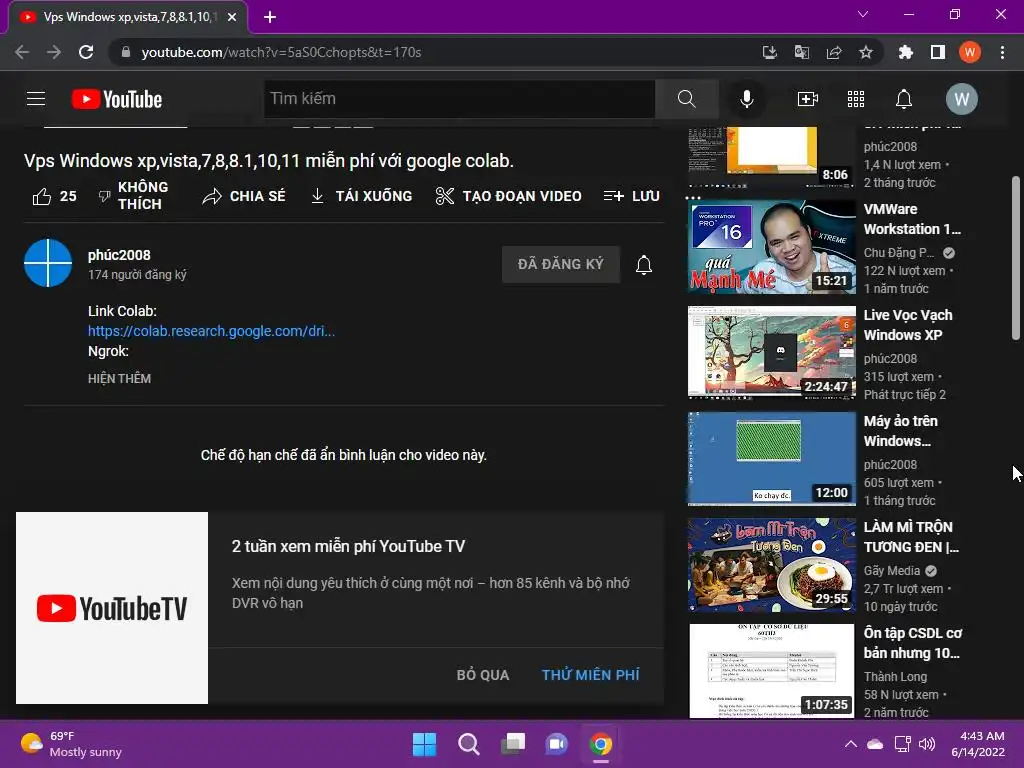Open the Chat (Teams) taskbar icon
Image resolution: width=1024 pixels, height=768 pixels.
click(556, 744)
